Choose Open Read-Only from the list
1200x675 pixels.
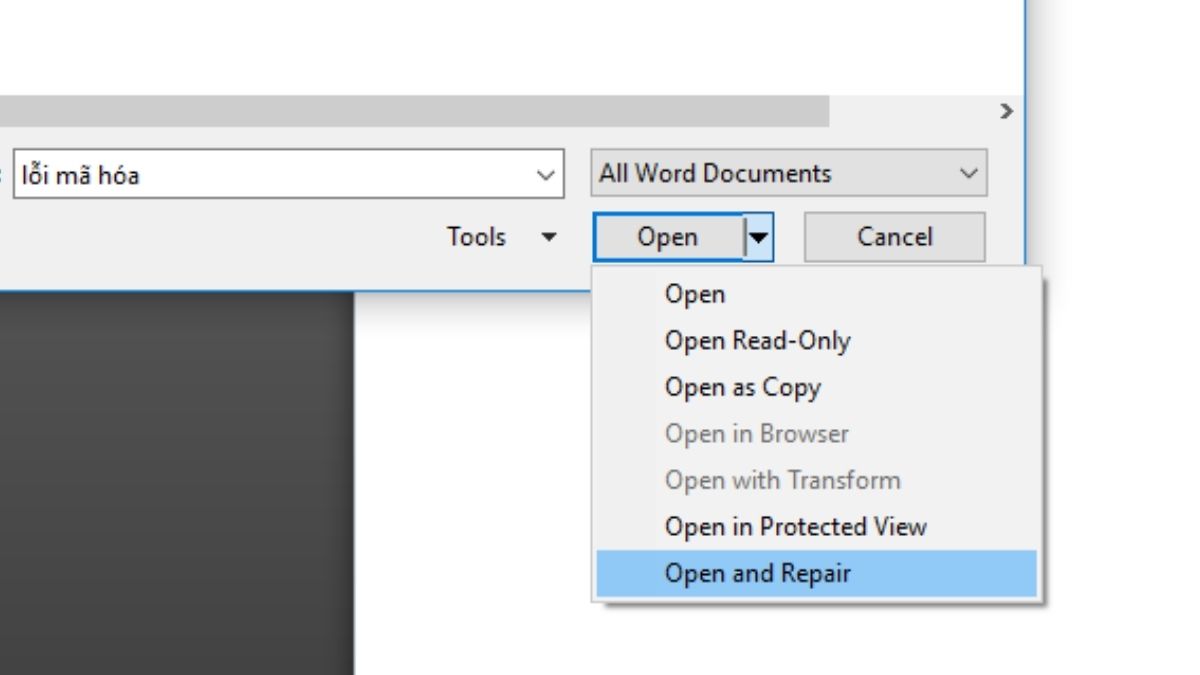816,341
